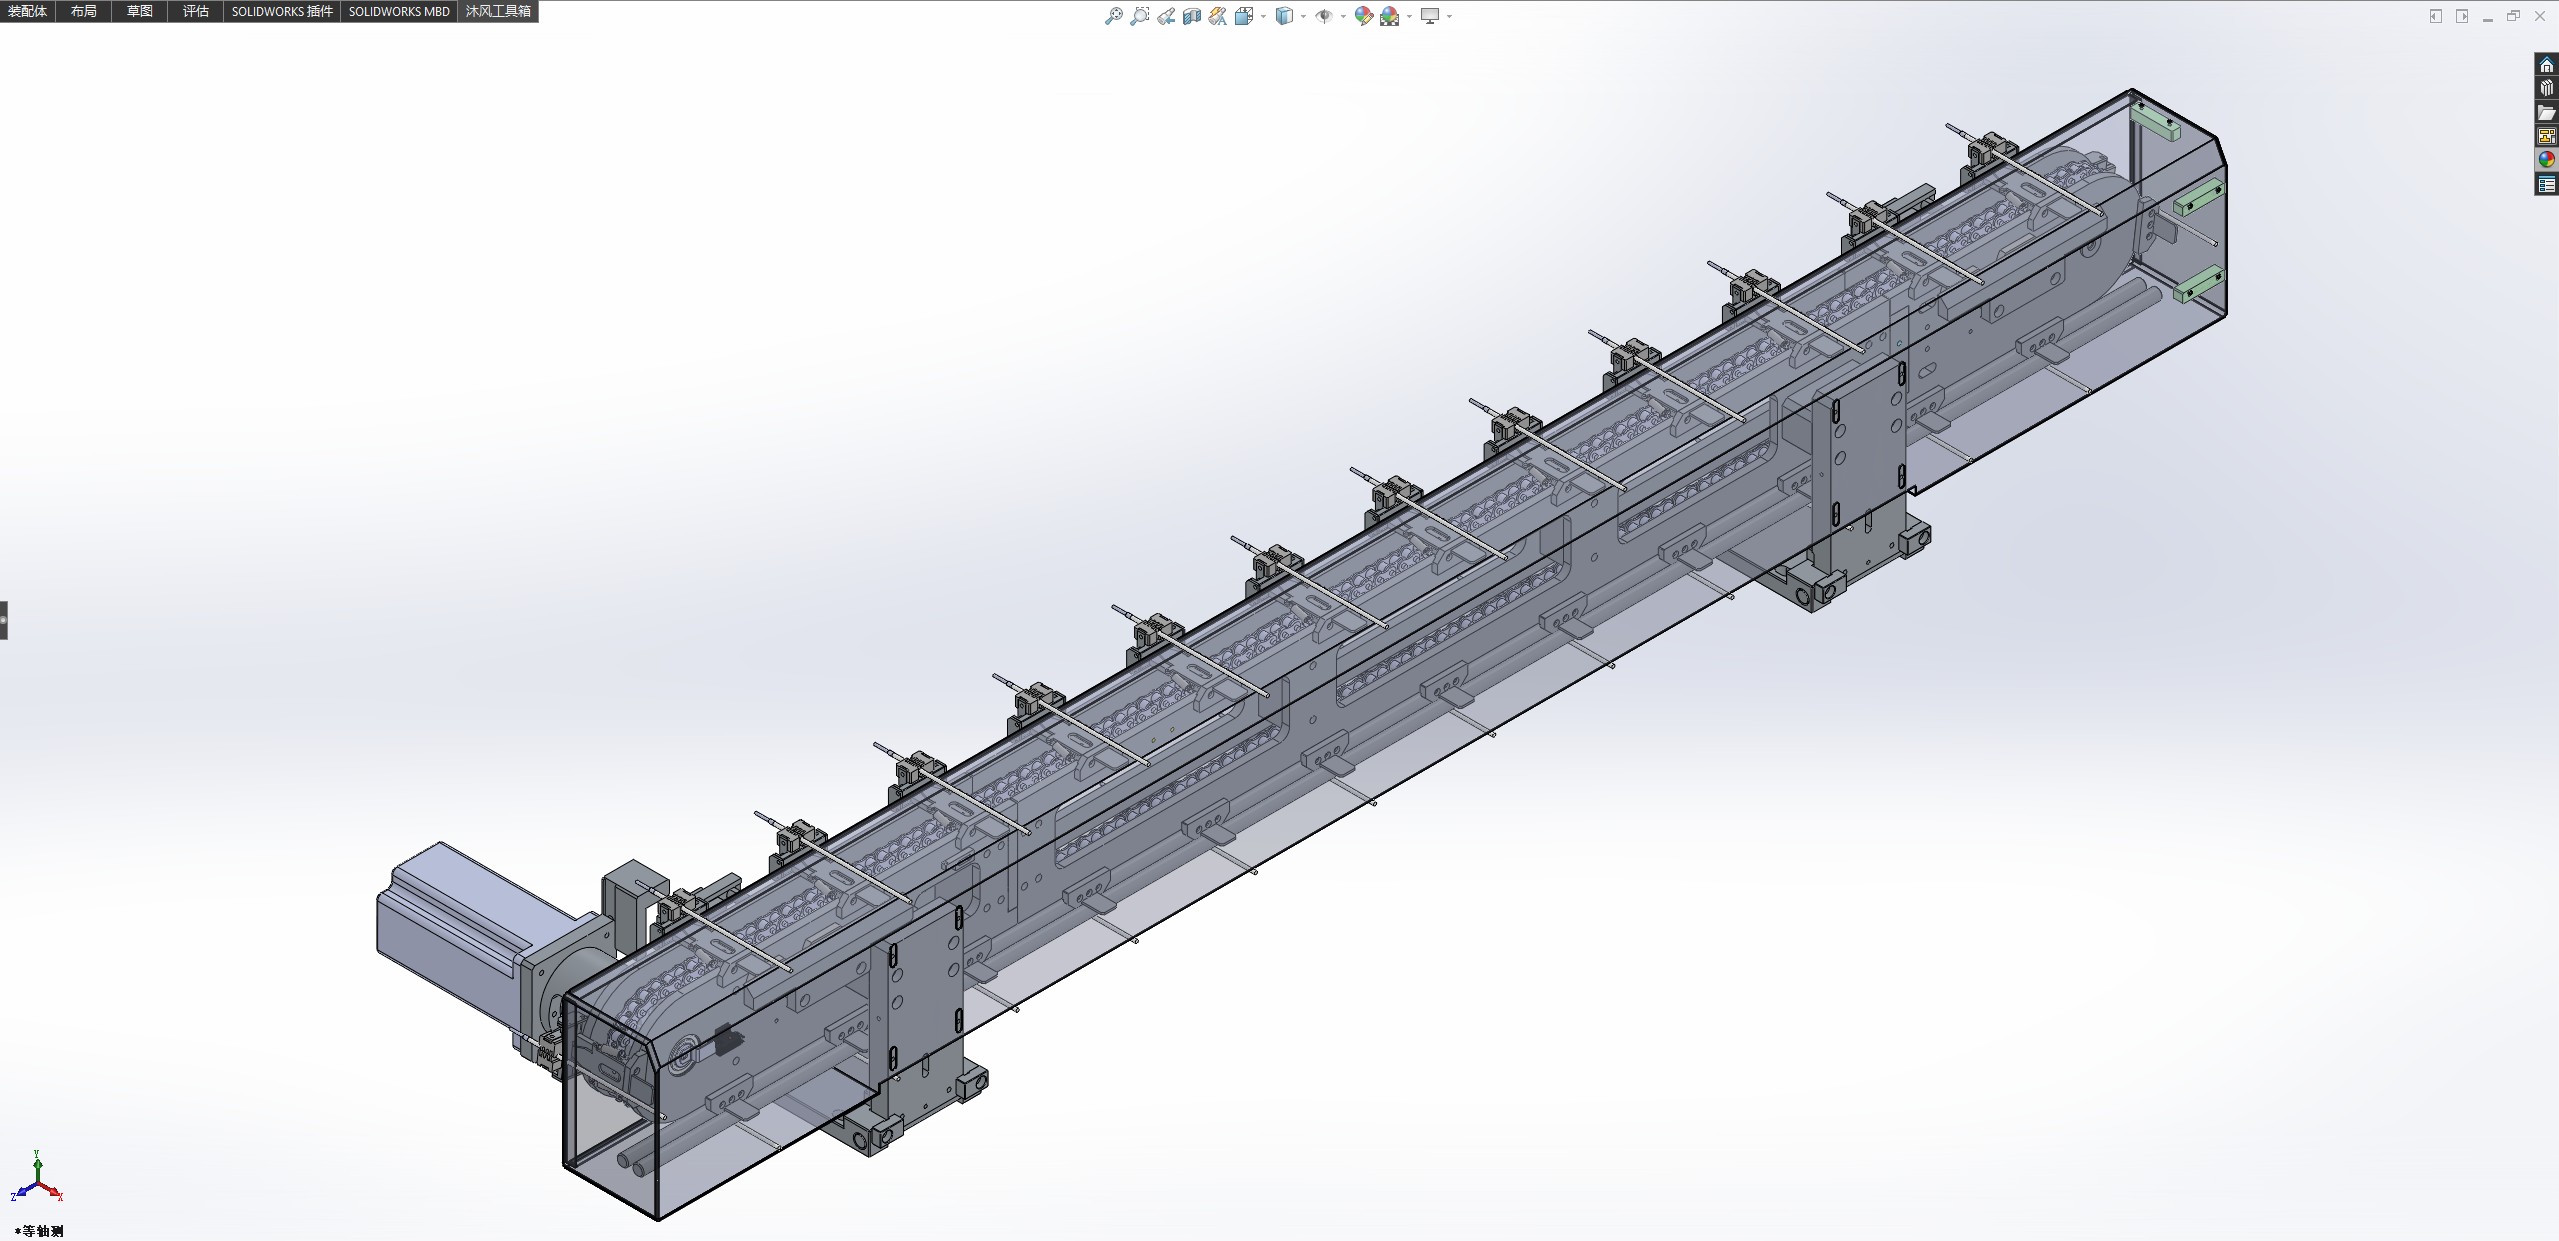This screenshot has height=1241, width=2559.
Task: Expand the Display Style dropdown arrow
Action: click(x=1303, y=16)
